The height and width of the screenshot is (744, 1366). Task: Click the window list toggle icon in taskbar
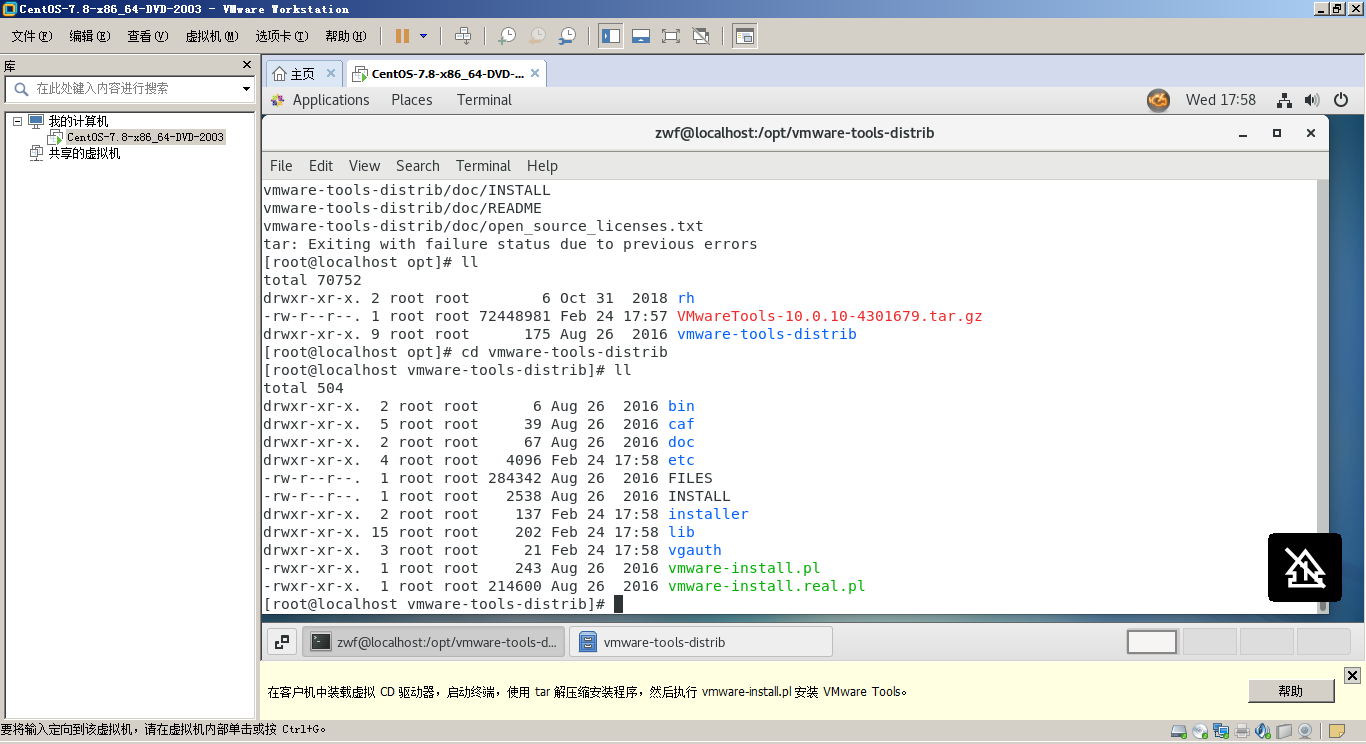[x=282, y=642]
